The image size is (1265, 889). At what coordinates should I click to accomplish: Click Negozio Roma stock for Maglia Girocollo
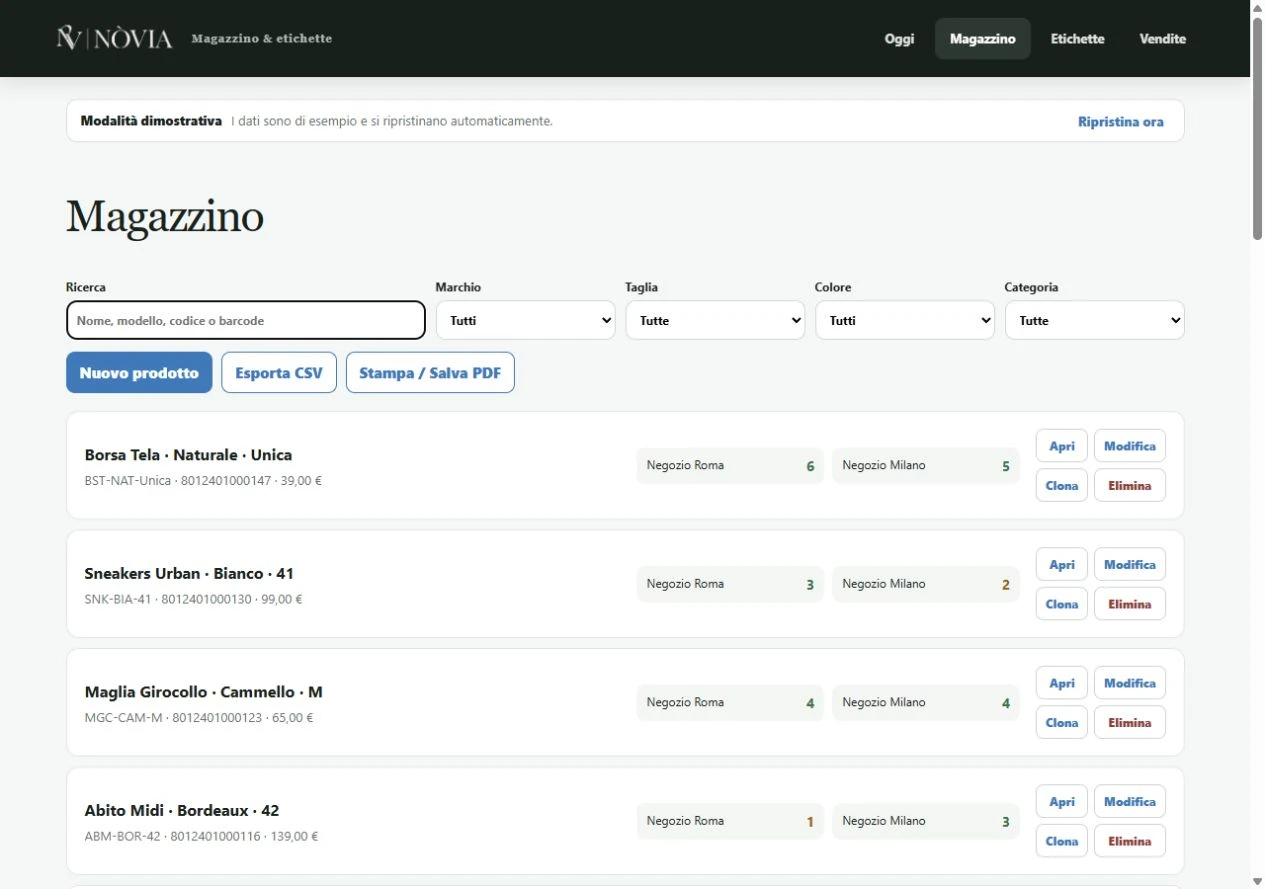coord(730,703)
